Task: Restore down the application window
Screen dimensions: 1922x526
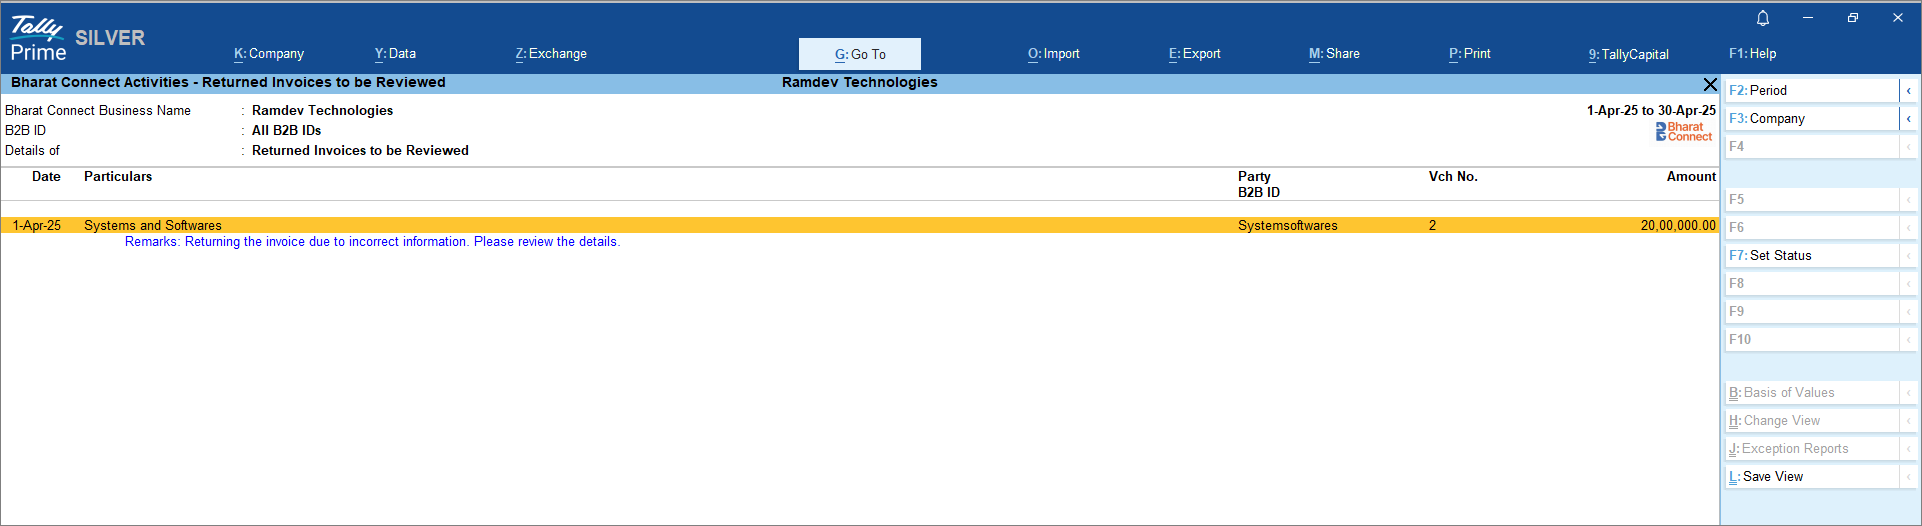Action: point(1852,18)
